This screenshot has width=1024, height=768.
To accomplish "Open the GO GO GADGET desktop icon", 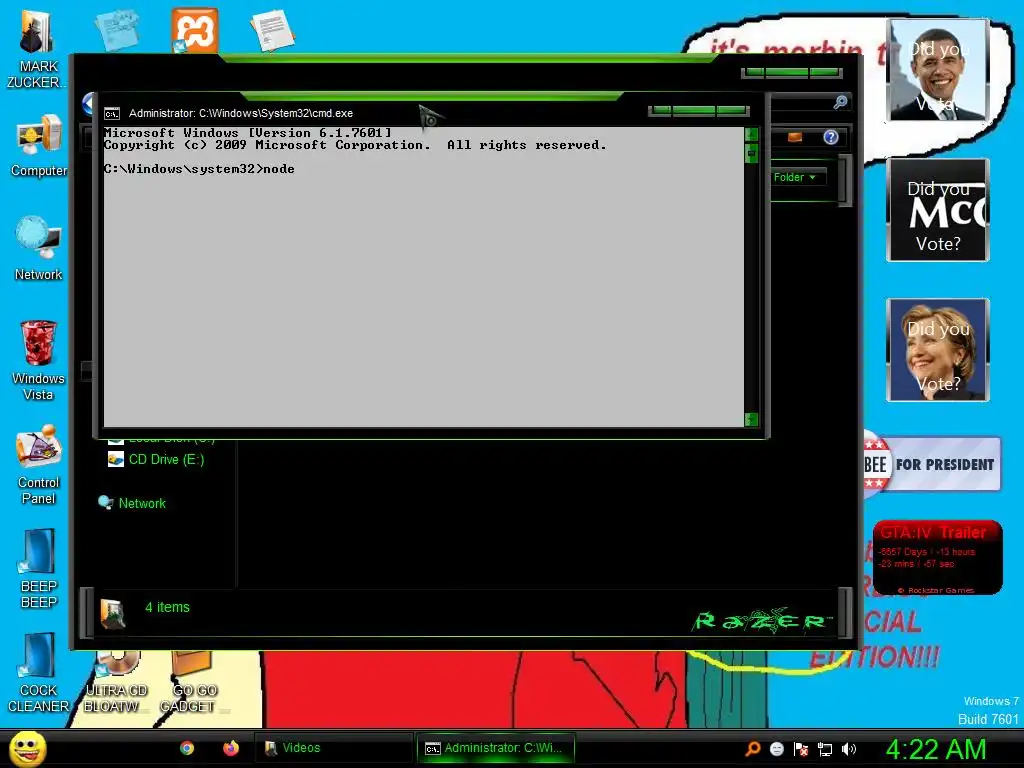I will 194,682.
